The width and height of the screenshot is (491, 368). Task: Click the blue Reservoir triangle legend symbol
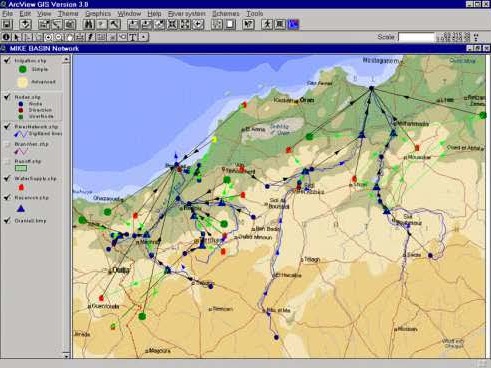tap(21, 209)
